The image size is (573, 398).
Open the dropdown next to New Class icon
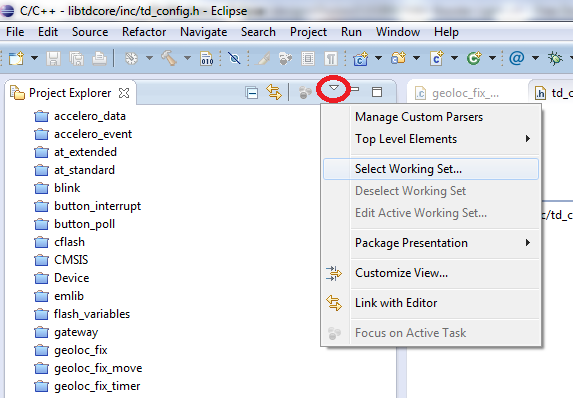click(492, 58)
